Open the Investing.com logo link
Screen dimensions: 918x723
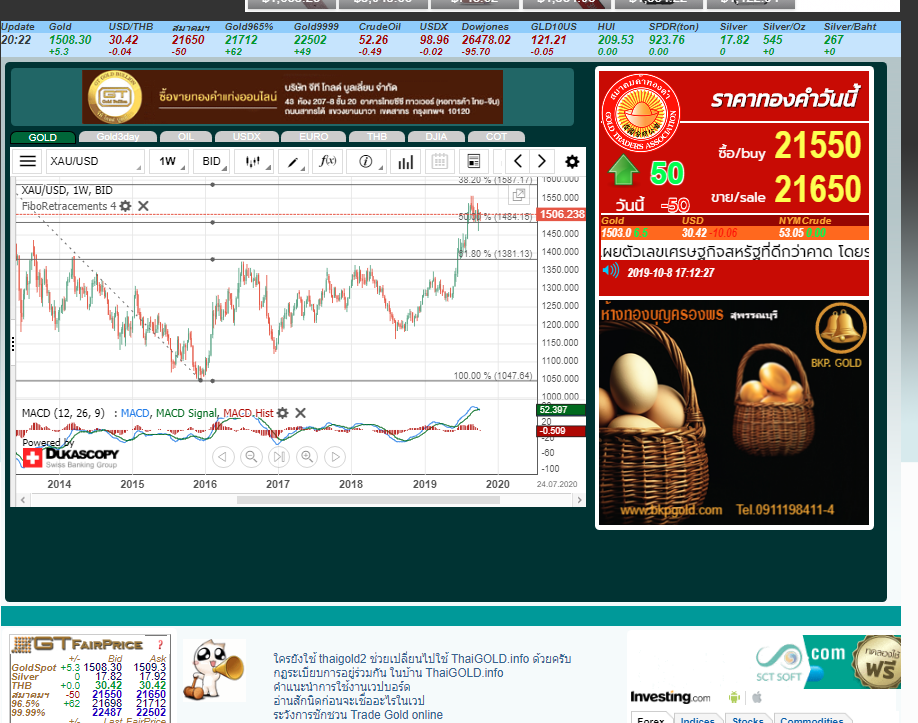[670, 697]
